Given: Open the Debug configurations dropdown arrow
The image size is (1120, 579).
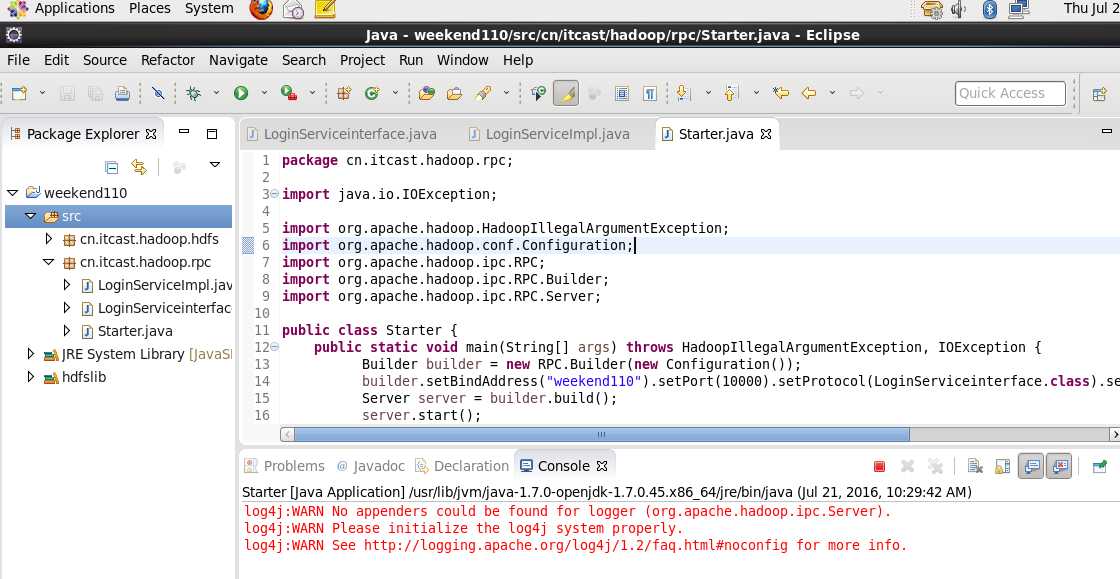Looking at the screenshot, I should 216,93.
